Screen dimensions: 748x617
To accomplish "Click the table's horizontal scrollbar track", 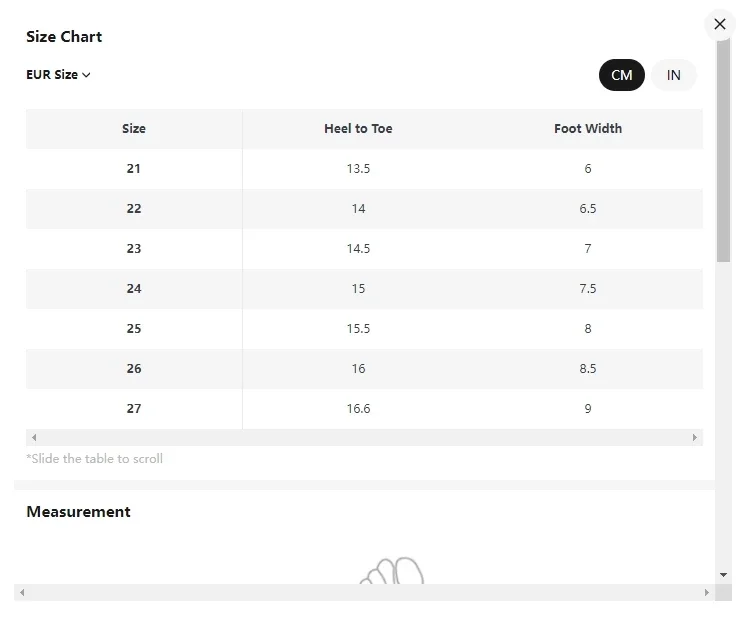I will [364, 437].
